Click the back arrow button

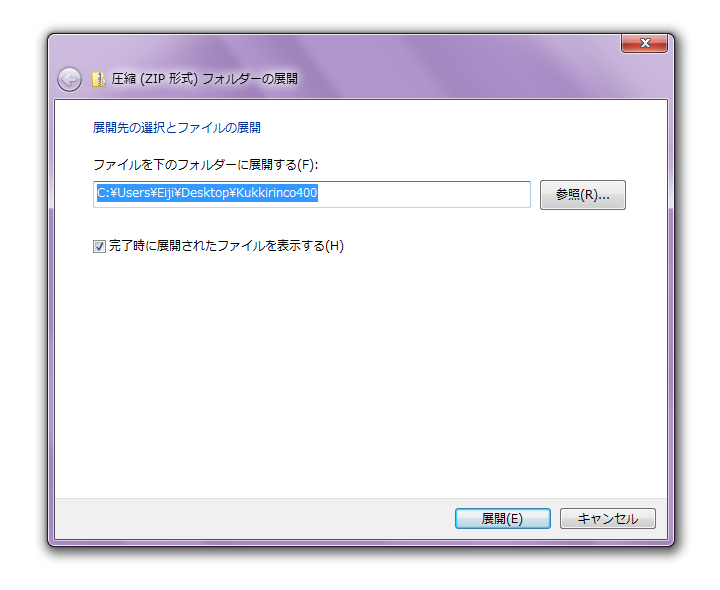[x=69, y=79]
